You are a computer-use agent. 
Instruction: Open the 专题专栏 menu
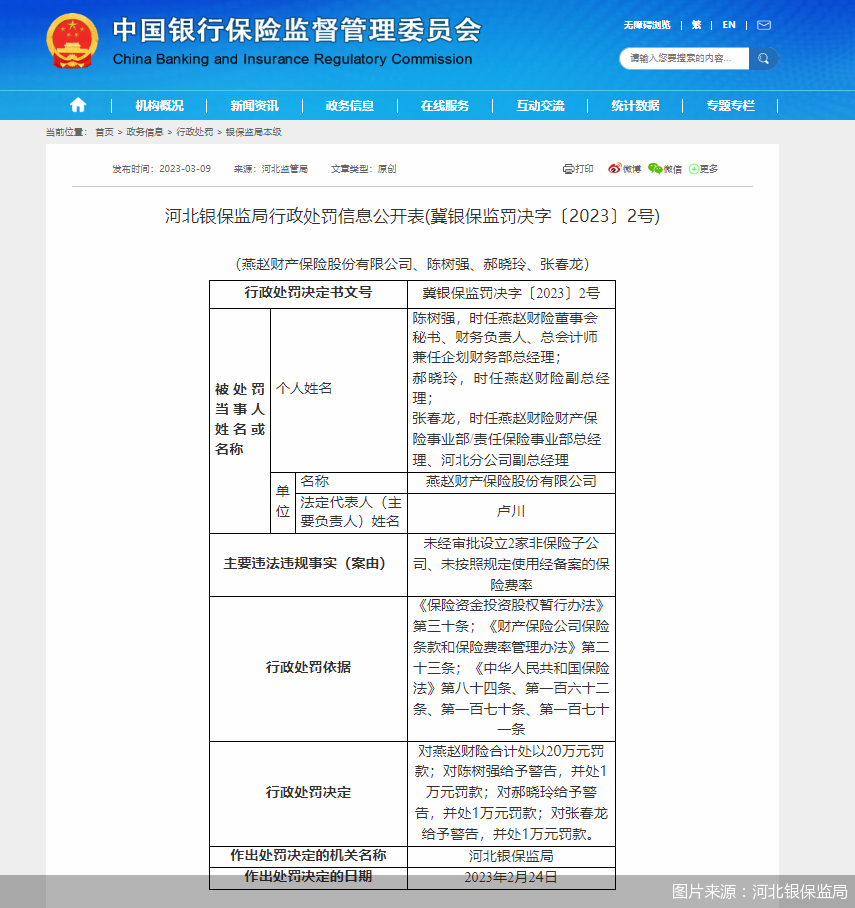730,105
